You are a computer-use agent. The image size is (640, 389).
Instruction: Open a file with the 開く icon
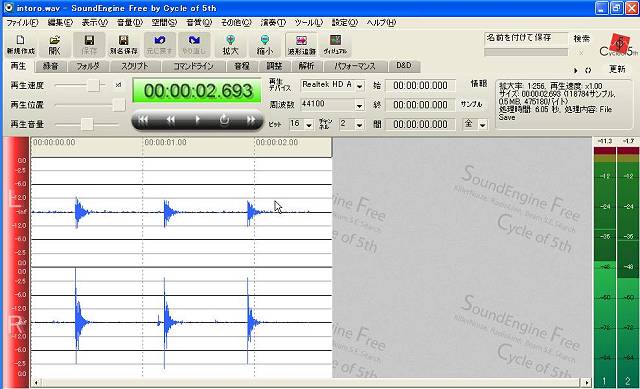(x=54, y=44)
